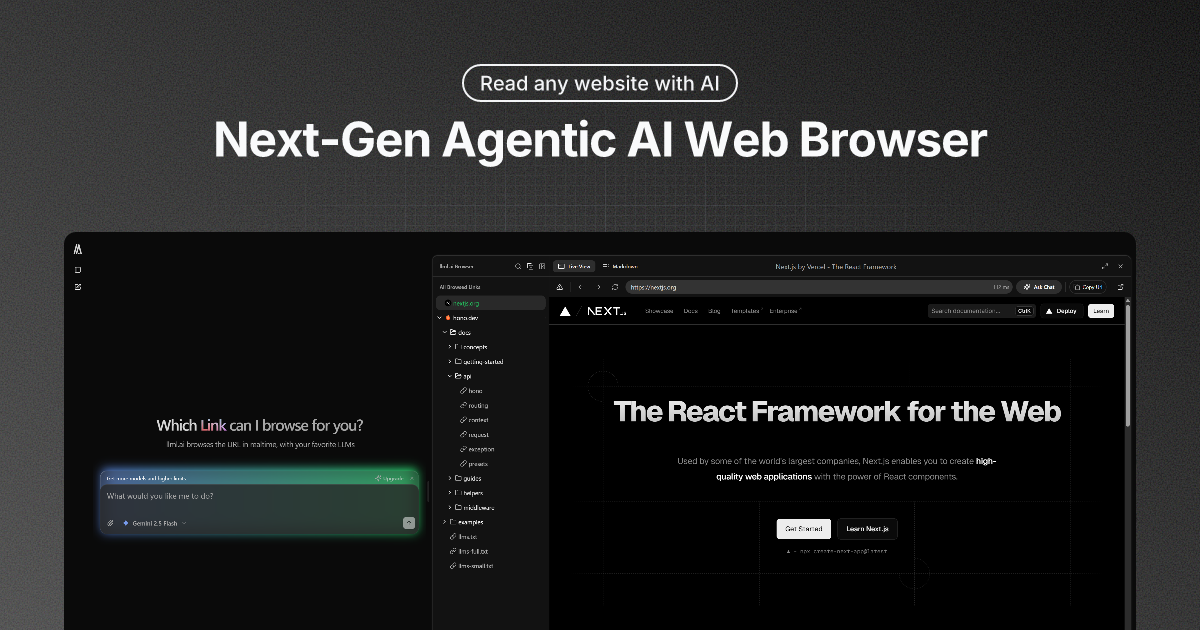Open the Blog nav link
Image resolution: width=1200 pixels, height=630 pixels.
[714, 311]
